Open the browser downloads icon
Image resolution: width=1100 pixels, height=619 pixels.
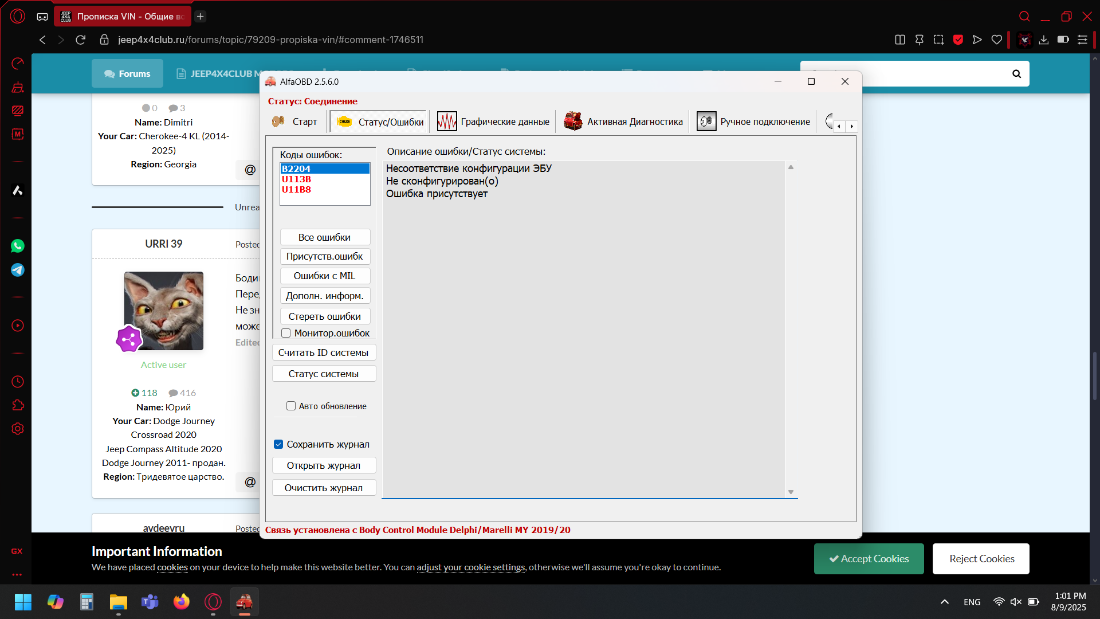click(x=1044, y=40)
